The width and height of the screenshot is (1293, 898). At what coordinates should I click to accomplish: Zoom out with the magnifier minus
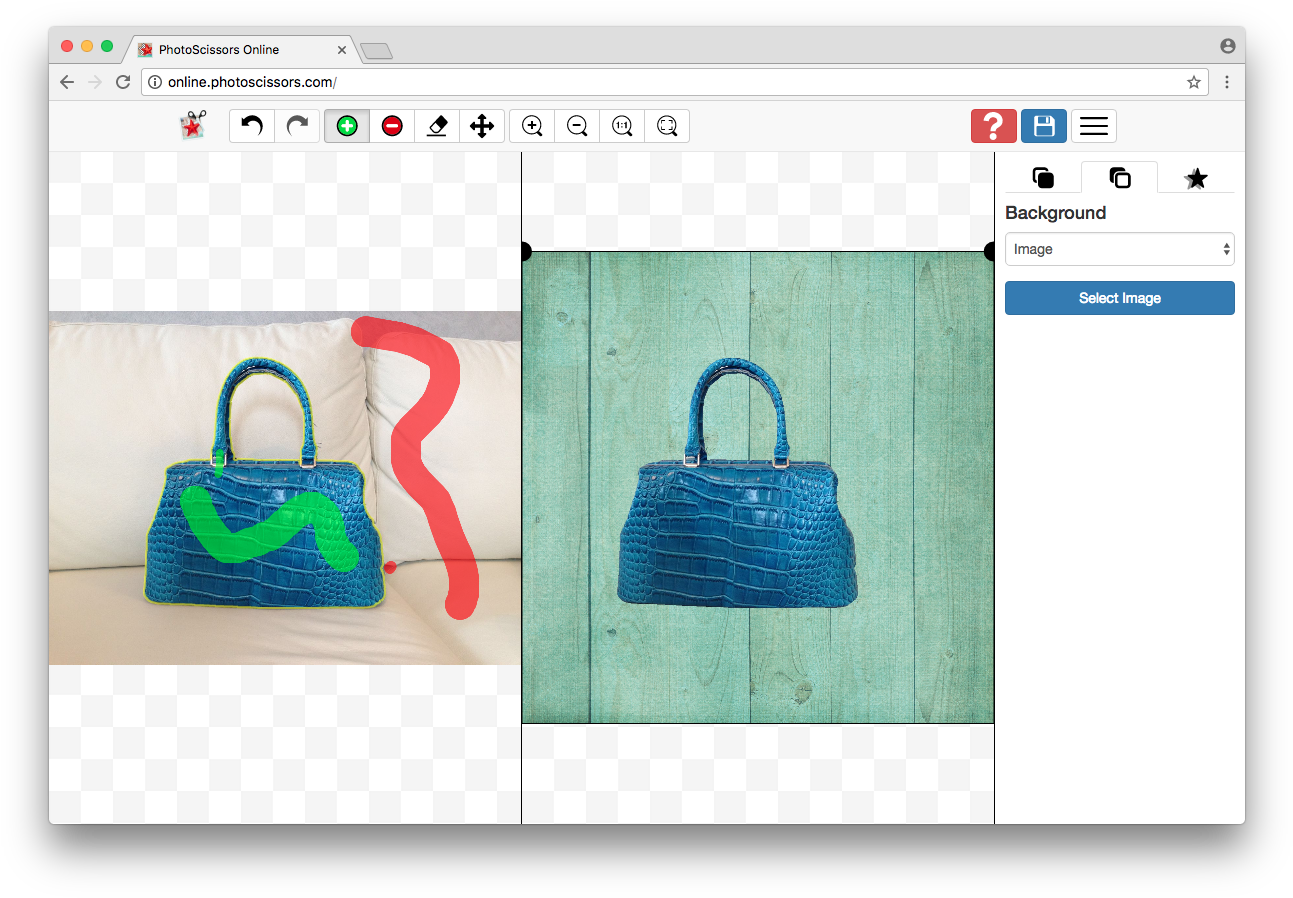point(577,126)
